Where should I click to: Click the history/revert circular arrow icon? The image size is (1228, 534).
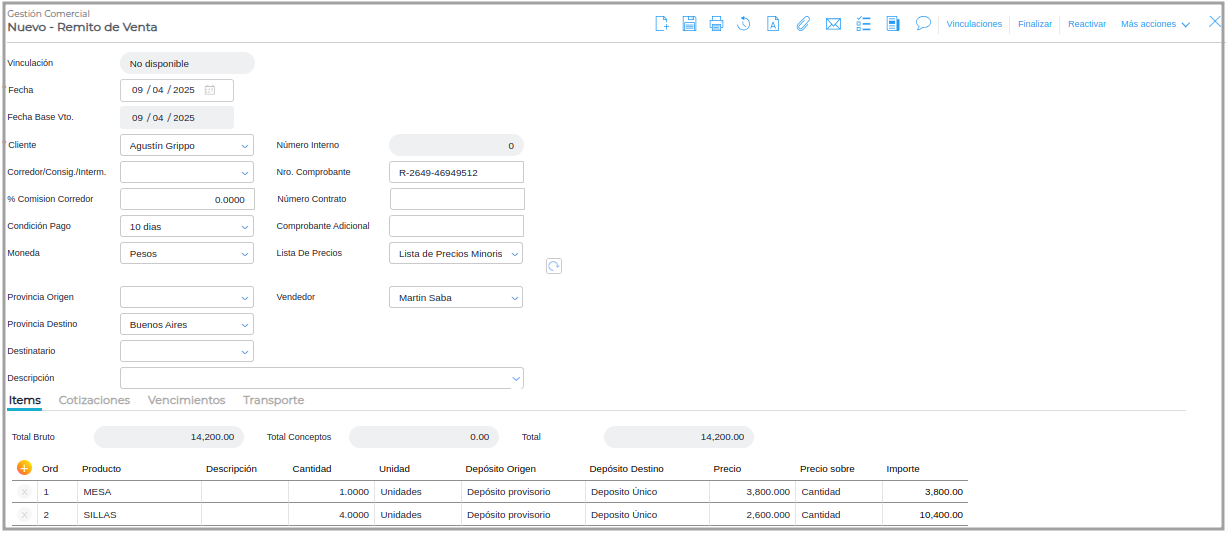point(744,24)
